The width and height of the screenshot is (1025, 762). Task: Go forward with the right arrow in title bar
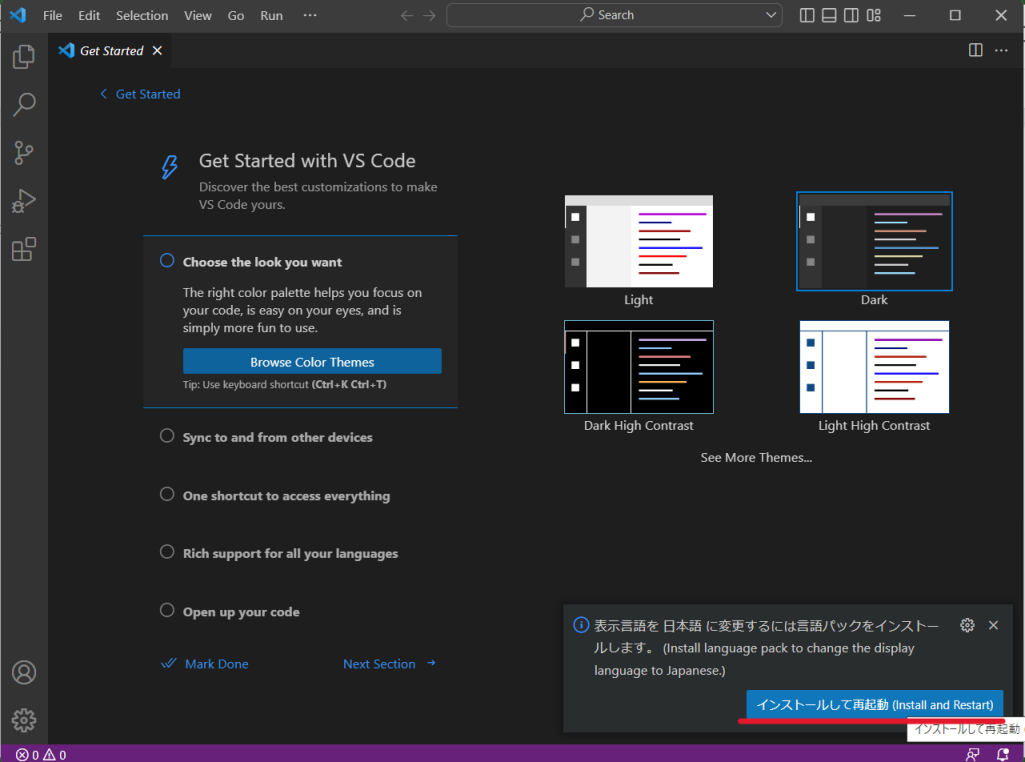[429, 15]
